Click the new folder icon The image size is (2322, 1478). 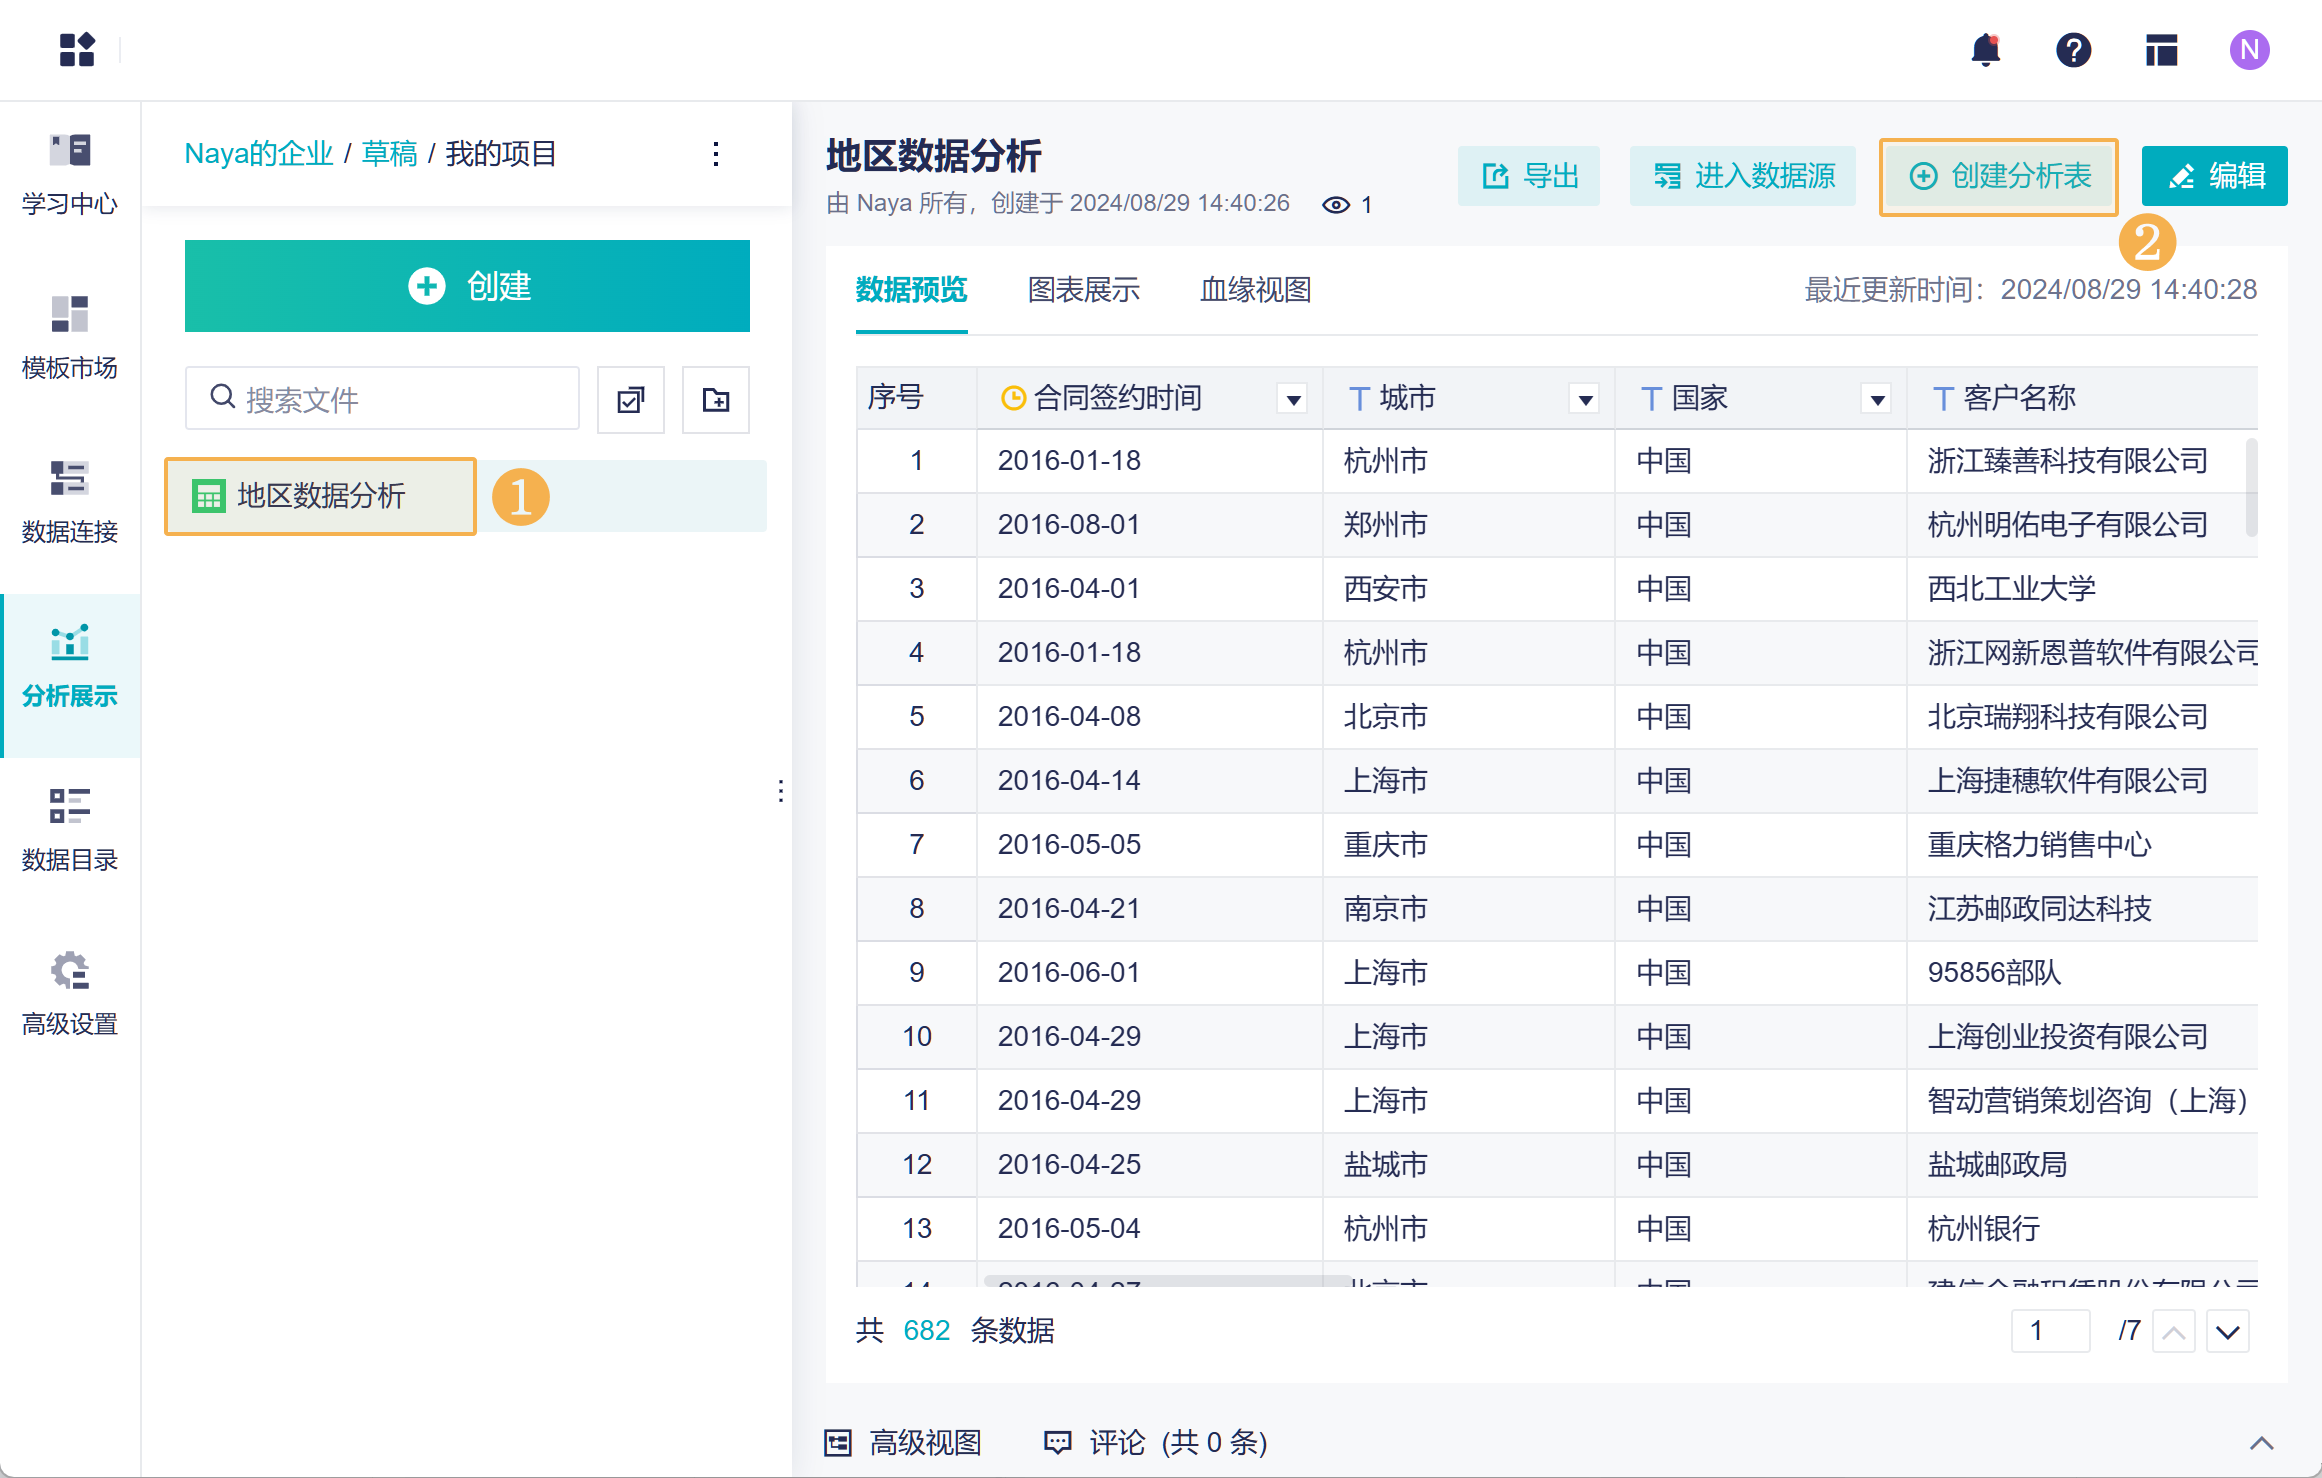pos(715,400)
